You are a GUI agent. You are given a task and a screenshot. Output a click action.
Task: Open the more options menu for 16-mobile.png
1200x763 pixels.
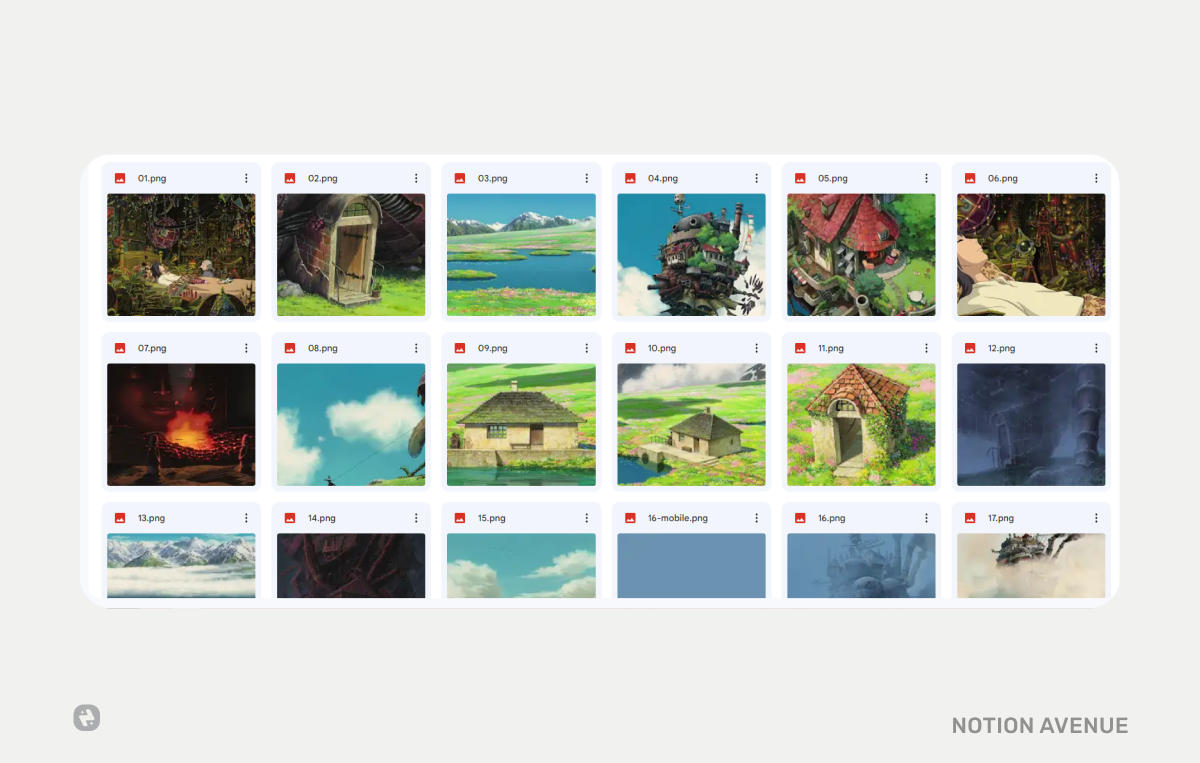(x=756, y=518)
